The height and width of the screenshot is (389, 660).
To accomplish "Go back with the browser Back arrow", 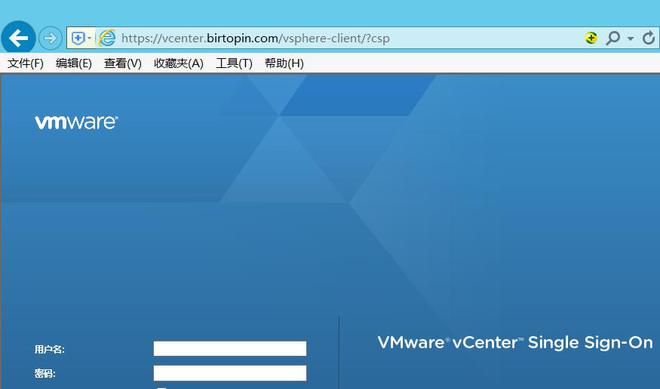I will coord(19,38).
